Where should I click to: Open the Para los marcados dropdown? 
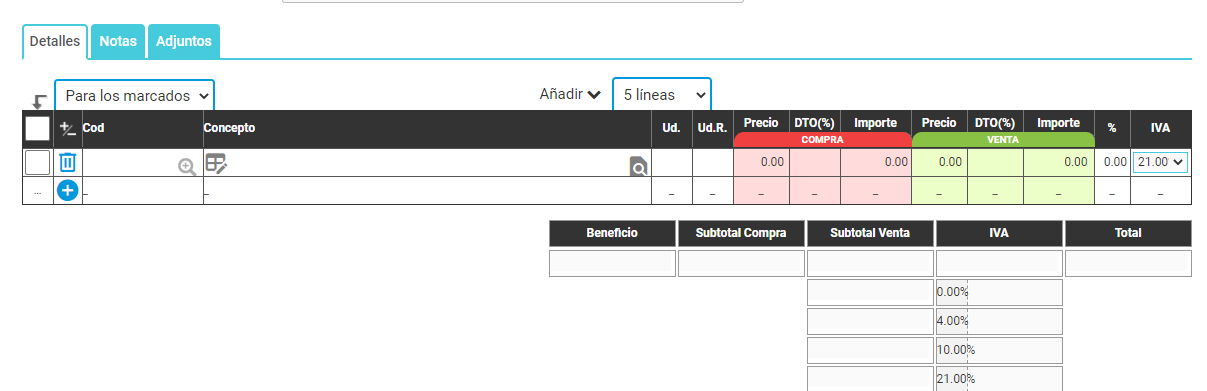tap(134, 95)
